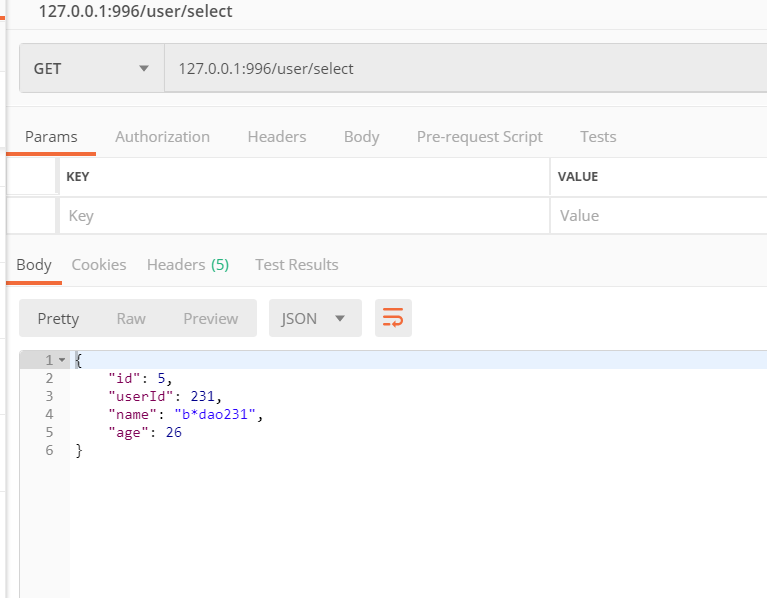This screenshot has width=767, height=598.
Task: Switch response view to Preview
Action: coord(210,318)
